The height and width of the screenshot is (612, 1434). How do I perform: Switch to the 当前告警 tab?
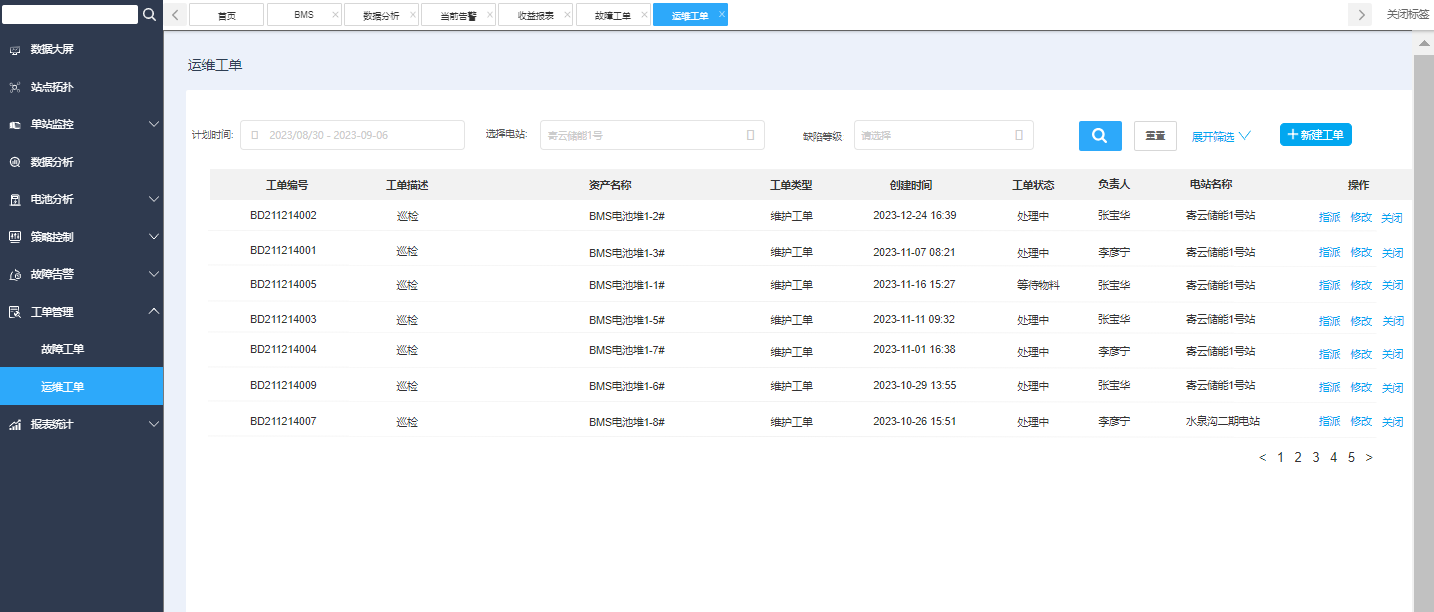pos(458,15)
